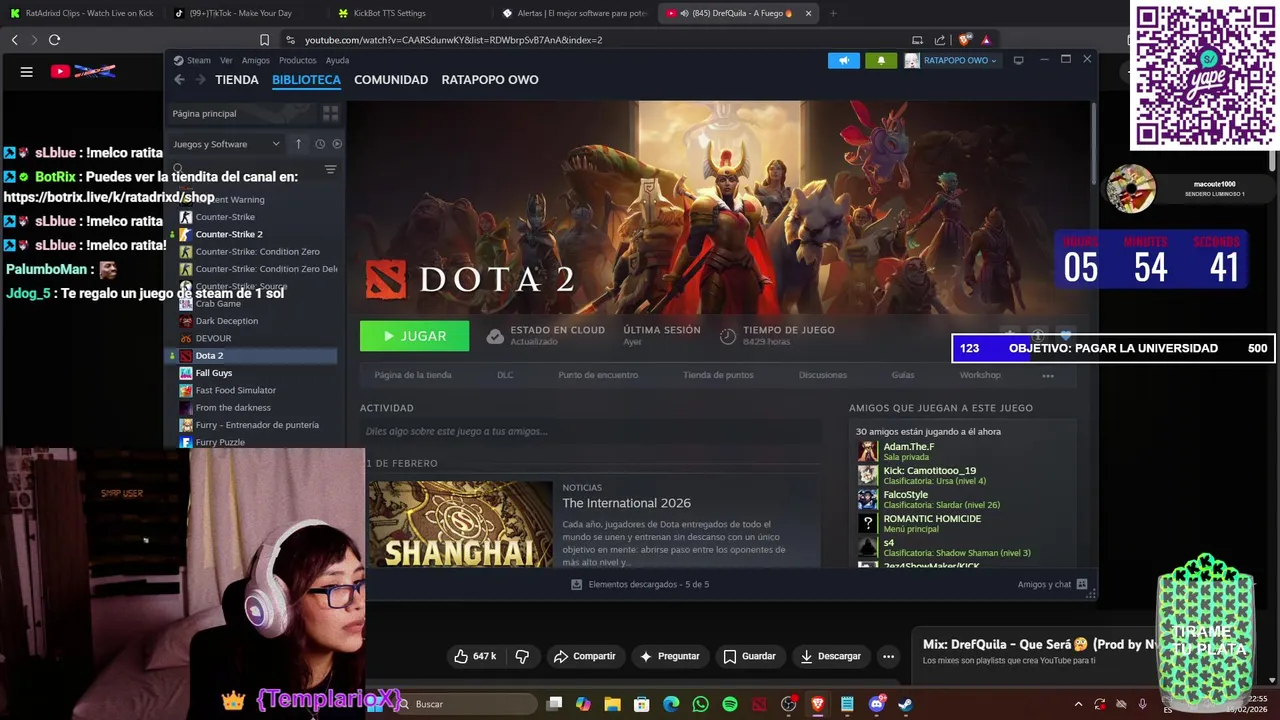Open the RATAPOPO OWO profile tab
Screen dimensions: 1280x720
pos(490,80)
